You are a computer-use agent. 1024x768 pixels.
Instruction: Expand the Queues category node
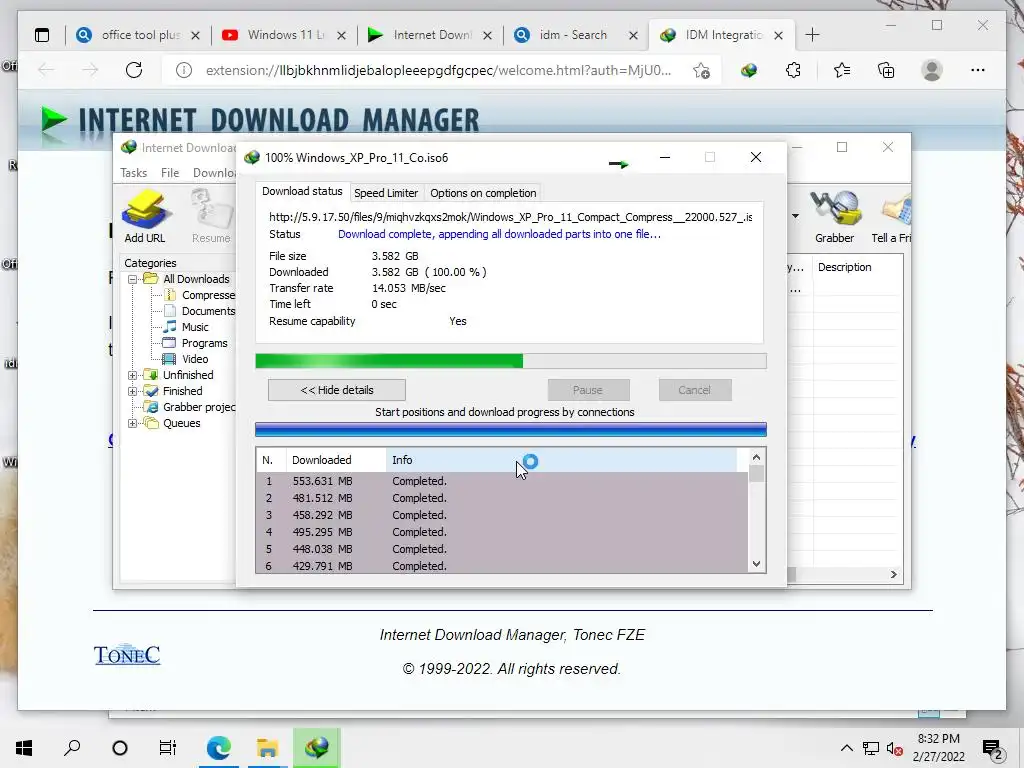(x=133, y=423)
